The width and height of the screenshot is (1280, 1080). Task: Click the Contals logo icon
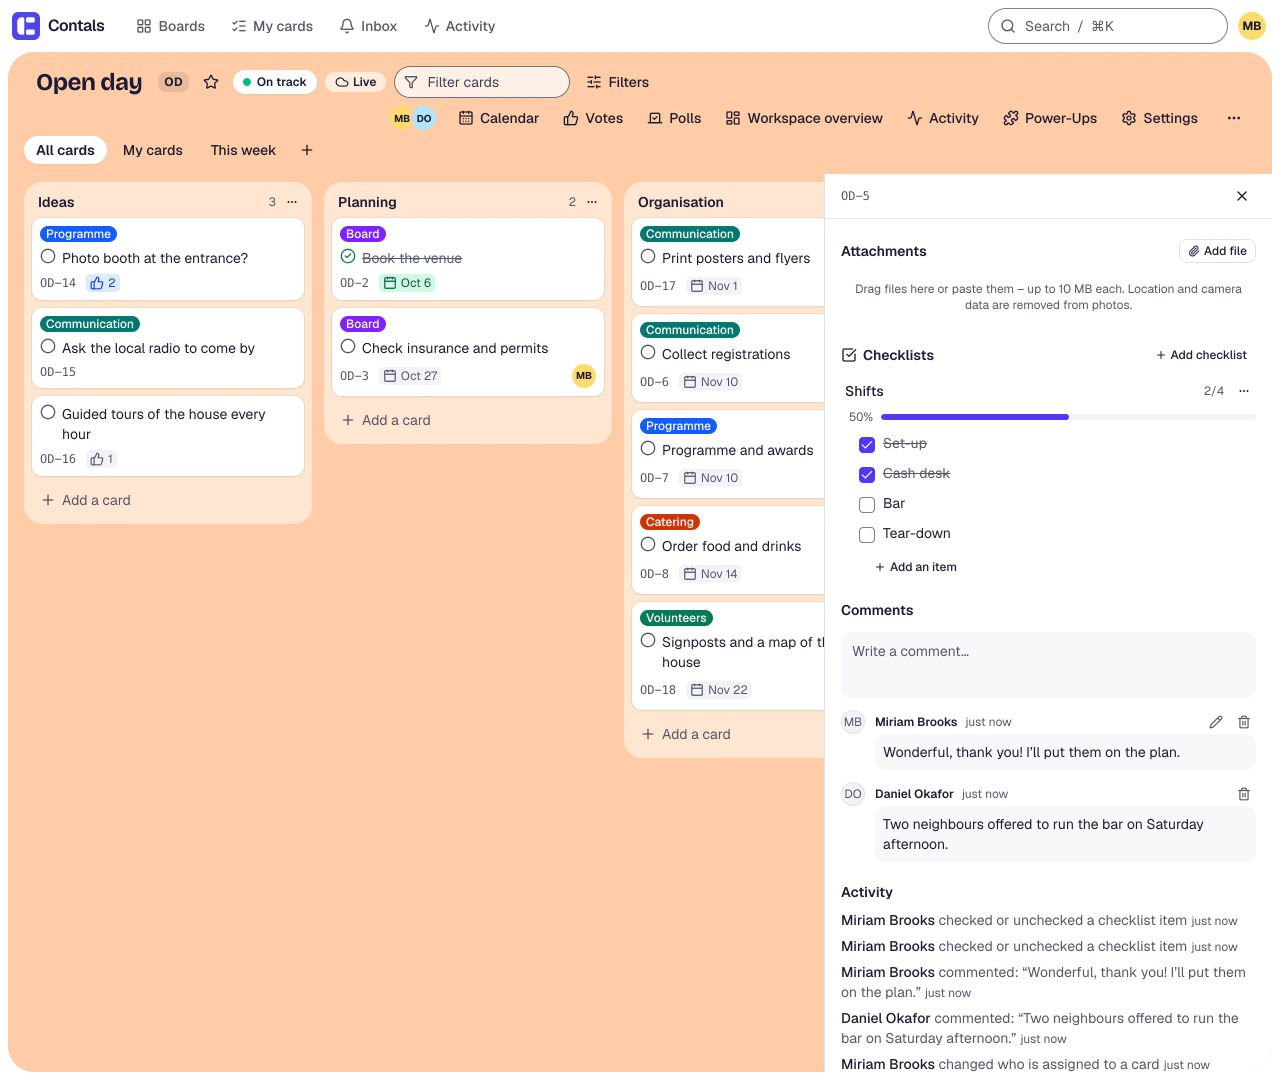(x=26, y=26)
